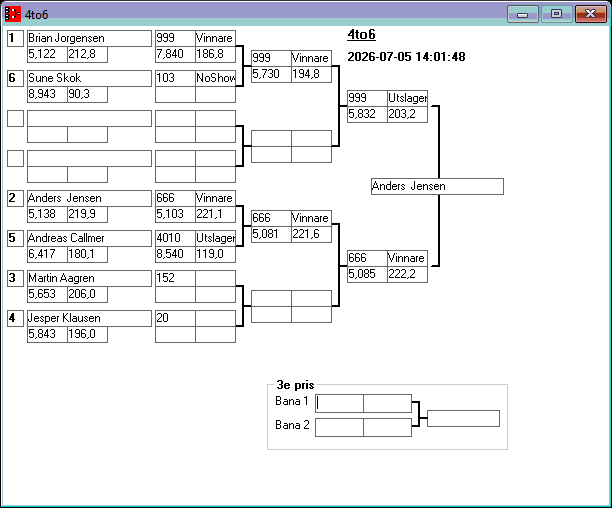Click seed number 4 box
Image resolution: width=612 pixels, height=508 pixels.
(16, 318)
